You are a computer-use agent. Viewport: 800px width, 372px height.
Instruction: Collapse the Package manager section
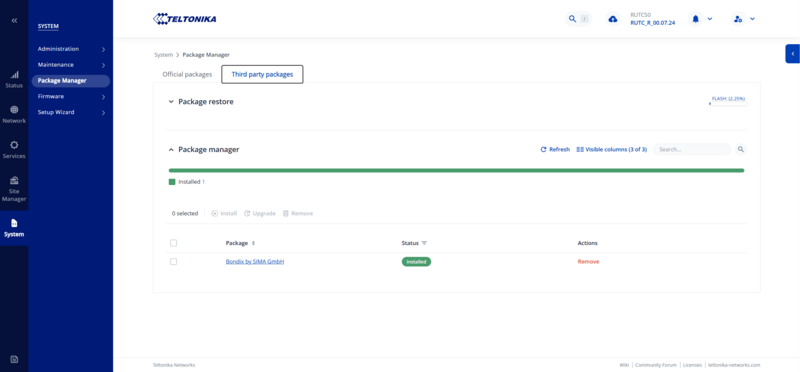point(171,150)
